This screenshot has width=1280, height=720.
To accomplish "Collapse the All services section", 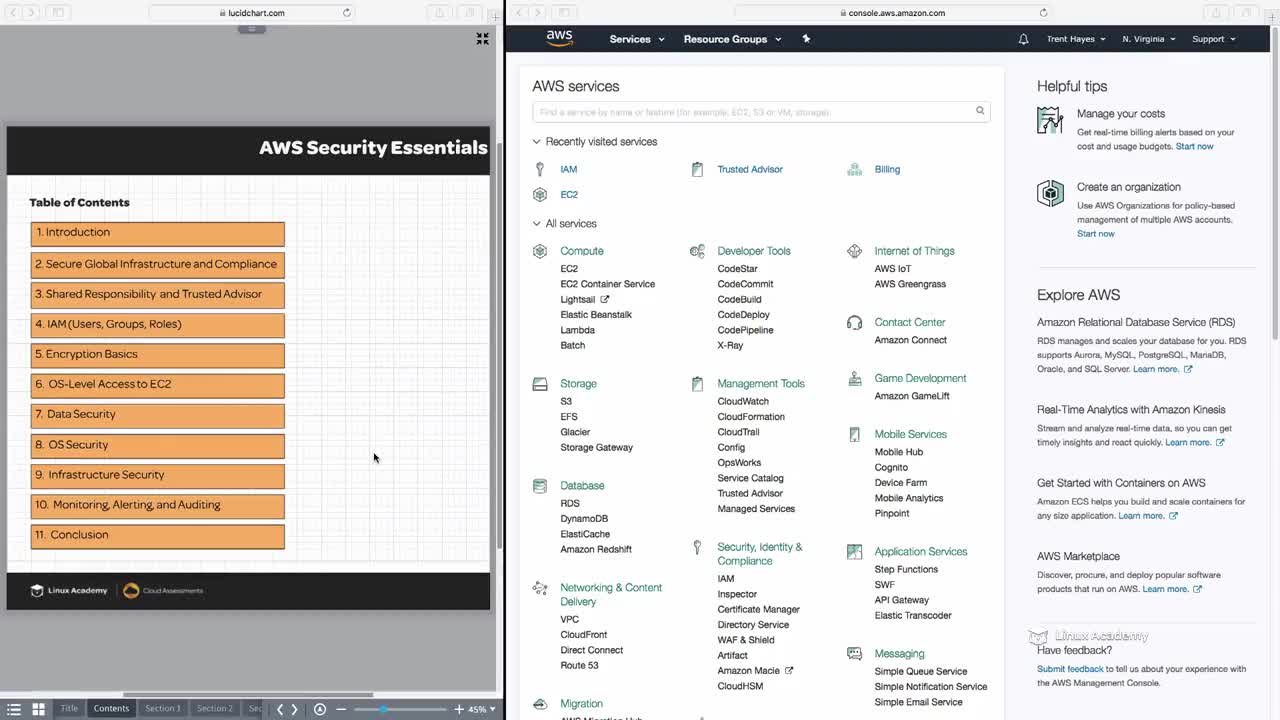I will (536, 224).
